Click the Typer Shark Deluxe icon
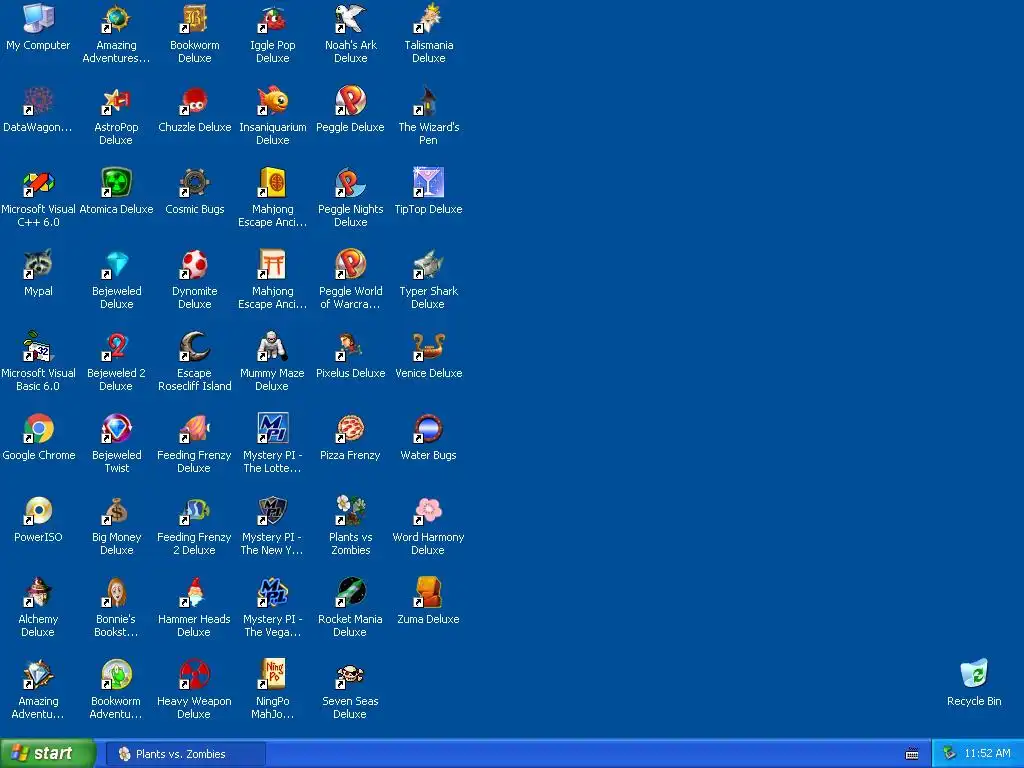 (428, 264)
